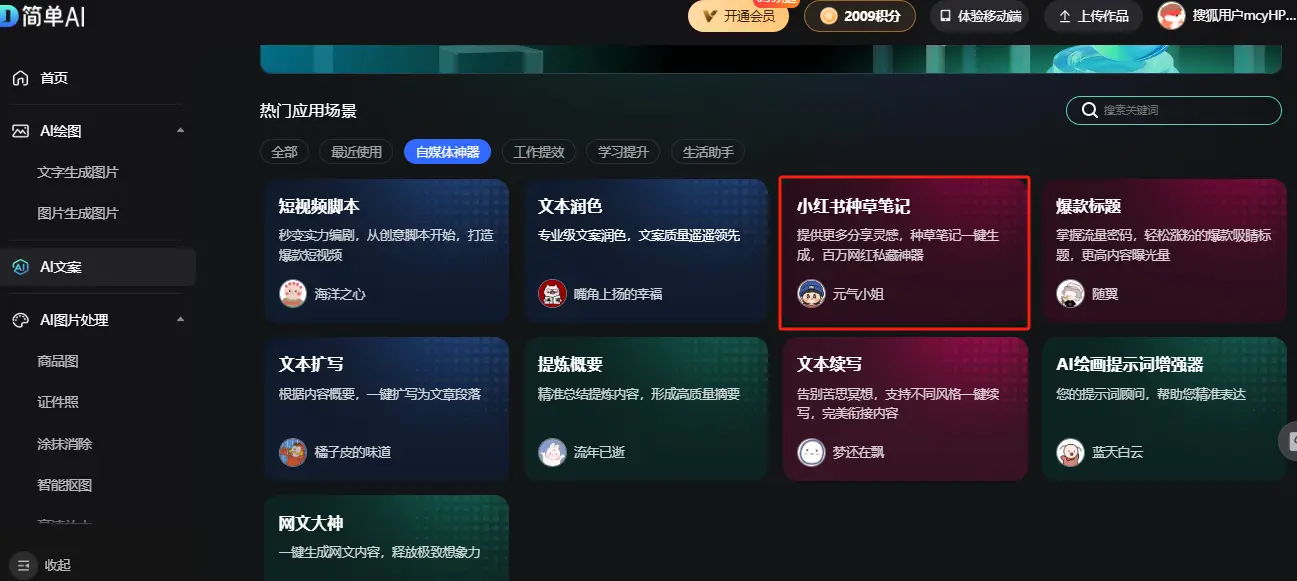
Task: Collapse the AI图片处理 section chevron
Action: (181, 319)
